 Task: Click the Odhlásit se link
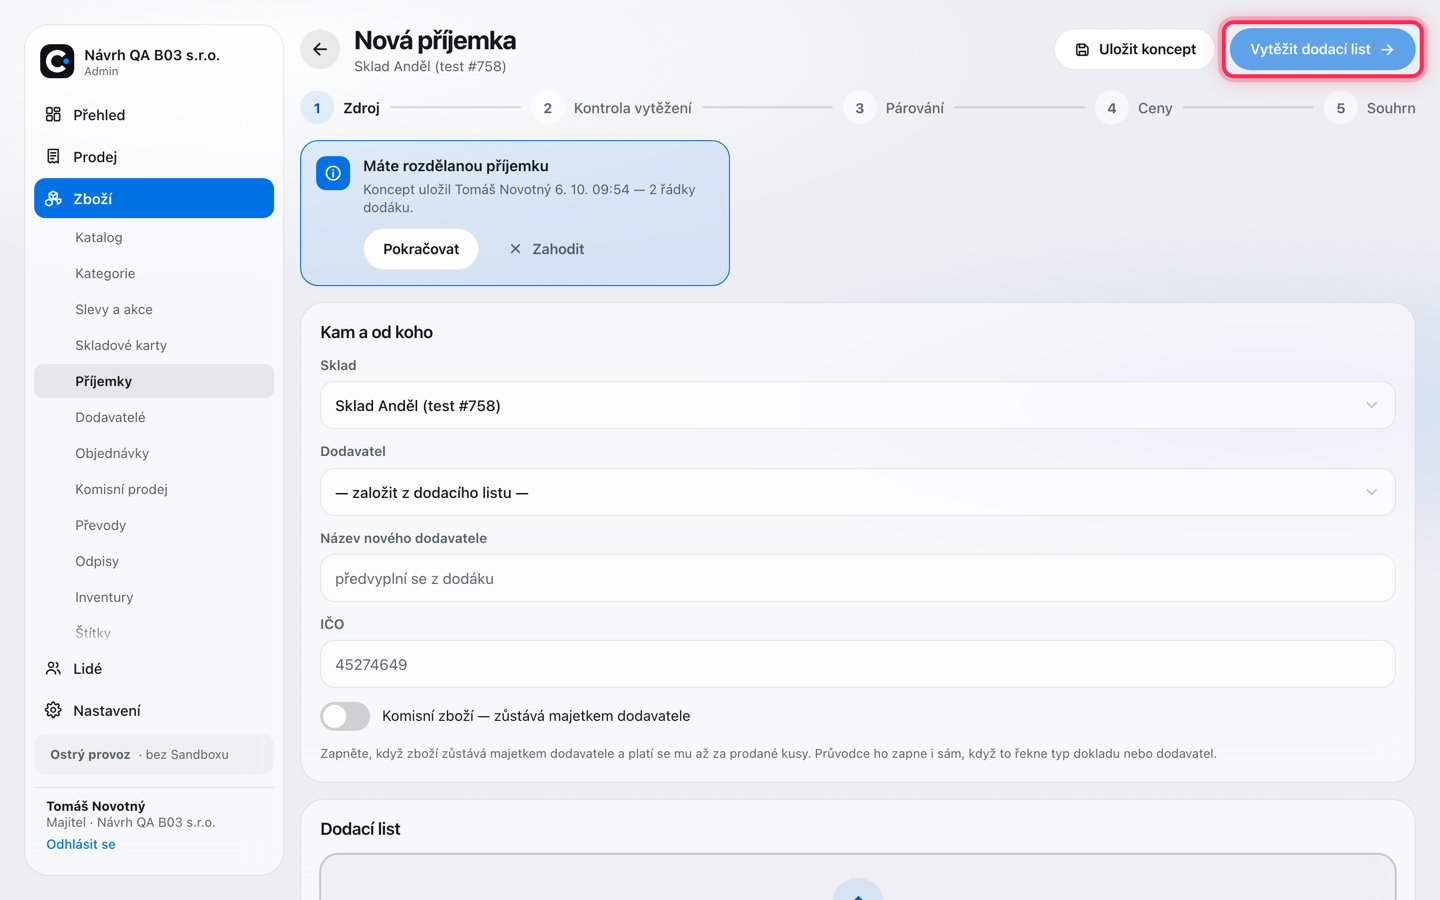coord(81,844)
